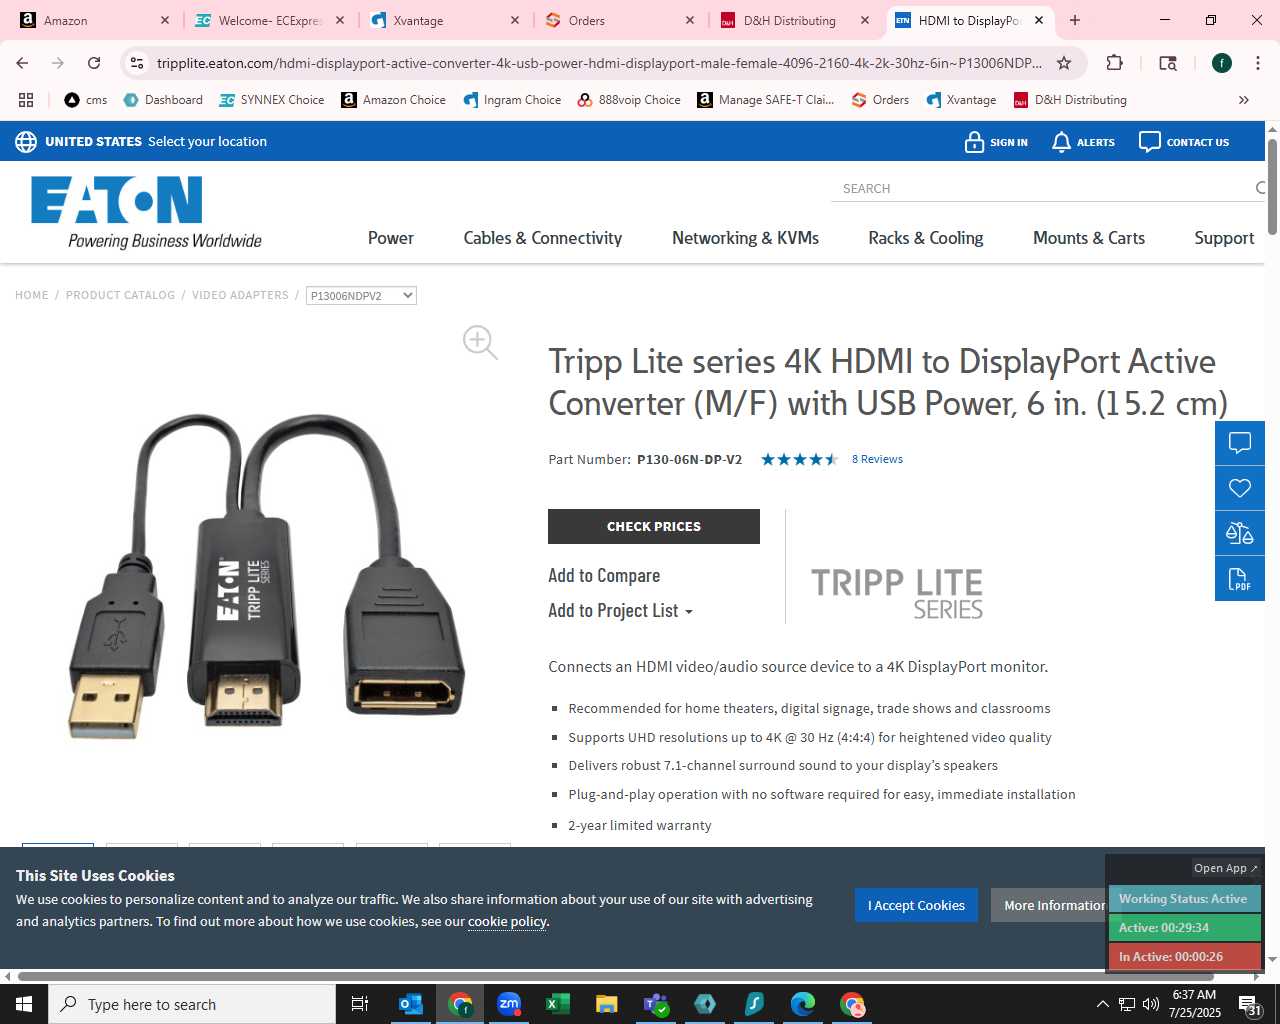Viewport: 1280px width, 1024px height.
Task: Go to VIDEO ADAPTERS breadcrumb
Action: [x=240, y=295]
